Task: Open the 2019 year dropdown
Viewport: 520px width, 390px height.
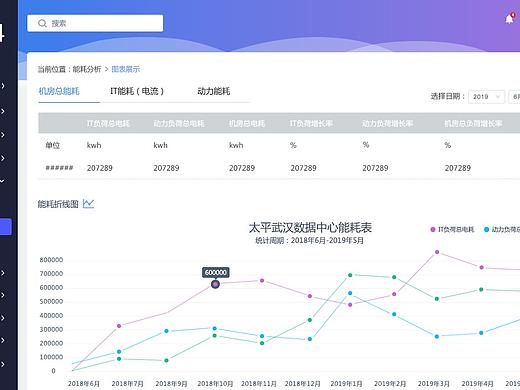Action: coord(486,97)
